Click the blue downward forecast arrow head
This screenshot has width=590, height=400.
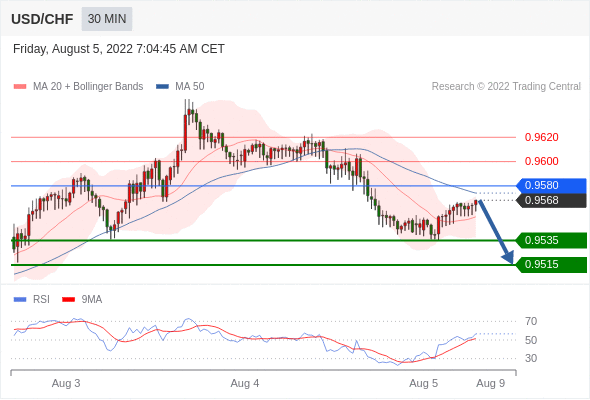click(508, 258)
